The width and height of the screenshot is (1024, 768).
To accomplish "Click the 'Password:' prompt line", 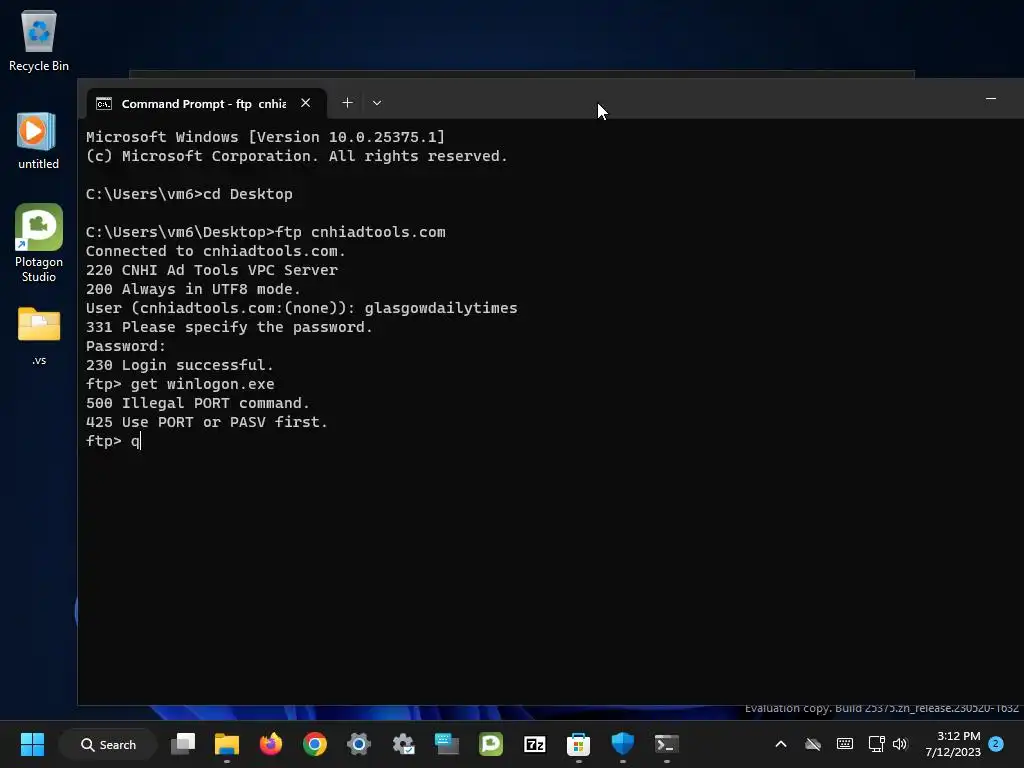I will (126, 346).
